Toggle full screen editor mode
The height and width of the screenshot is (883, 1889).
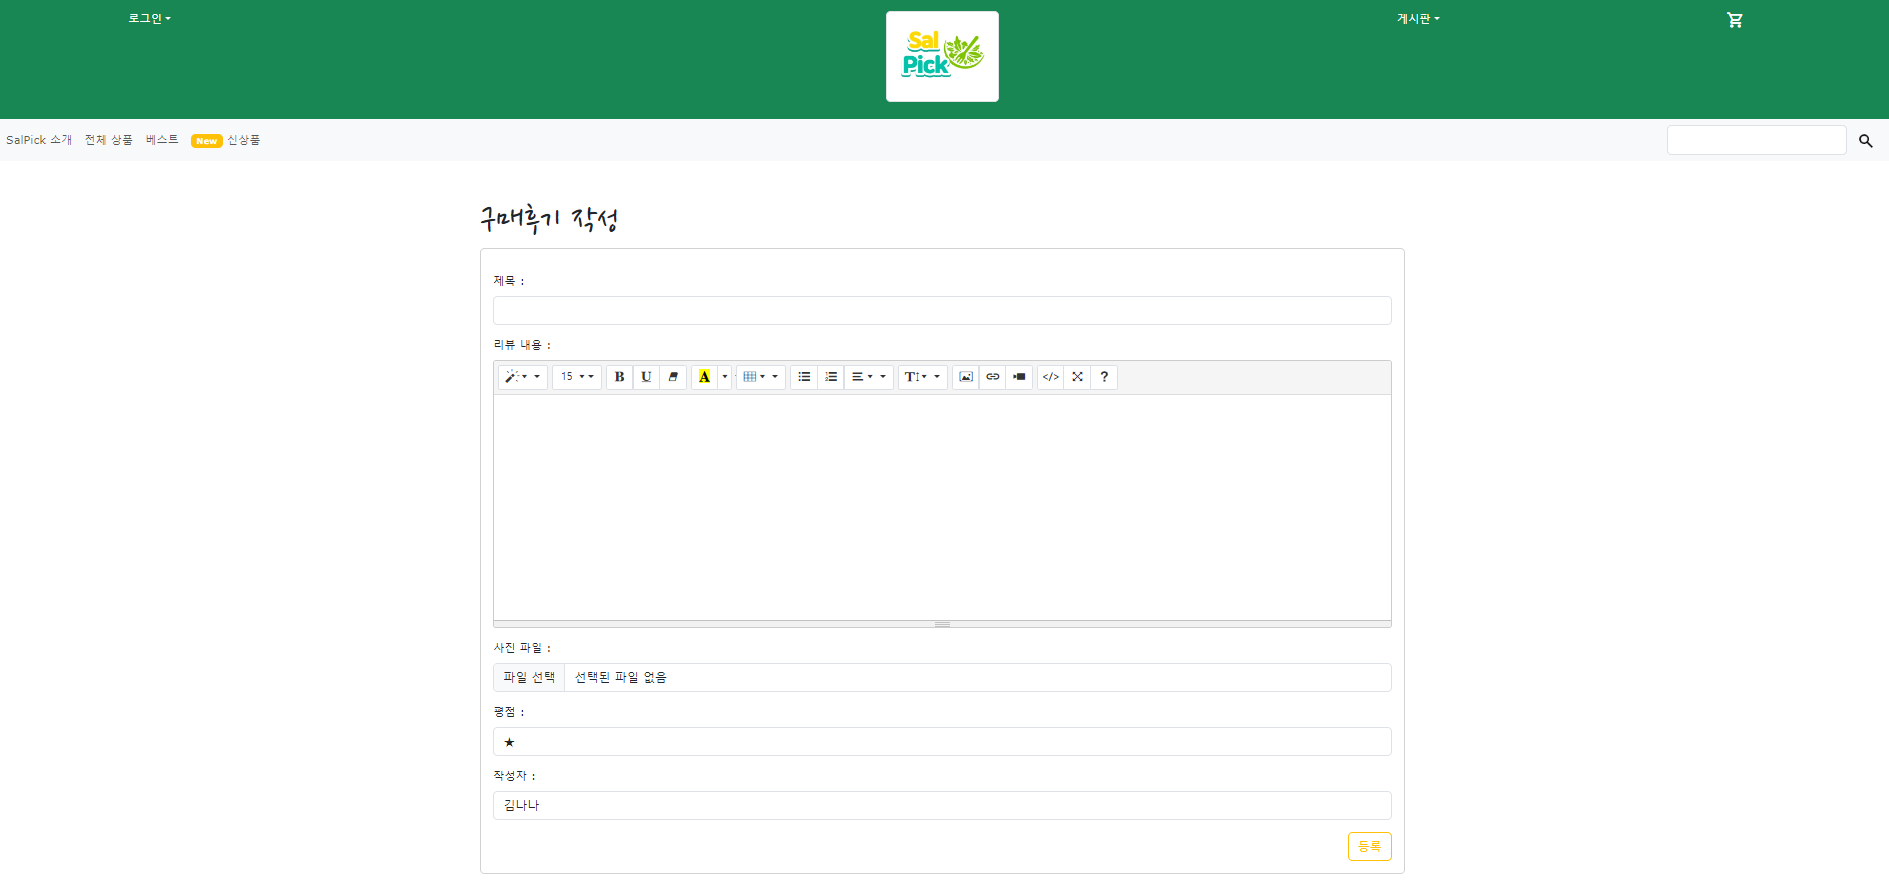(x=1077, y=377)
